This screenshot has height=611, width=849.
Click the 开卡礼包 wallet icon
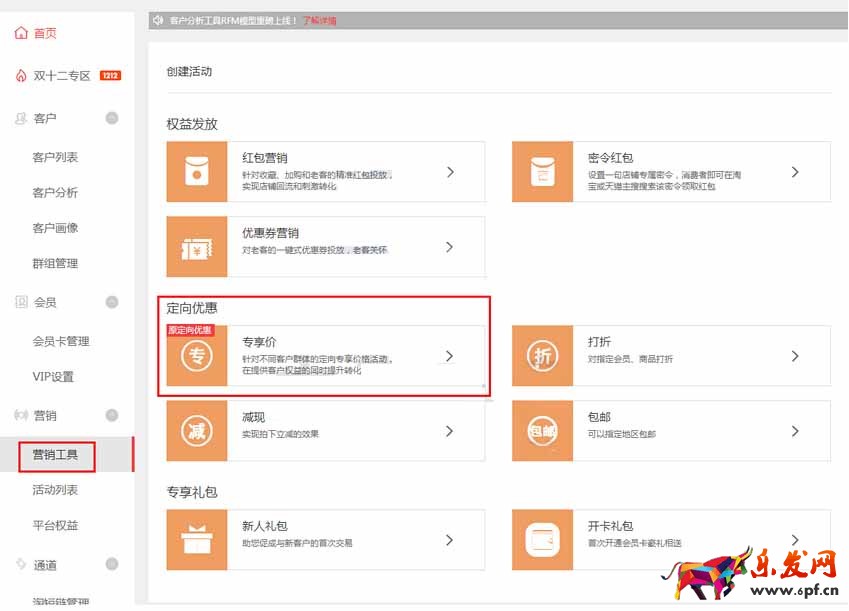tap(542, 540)
